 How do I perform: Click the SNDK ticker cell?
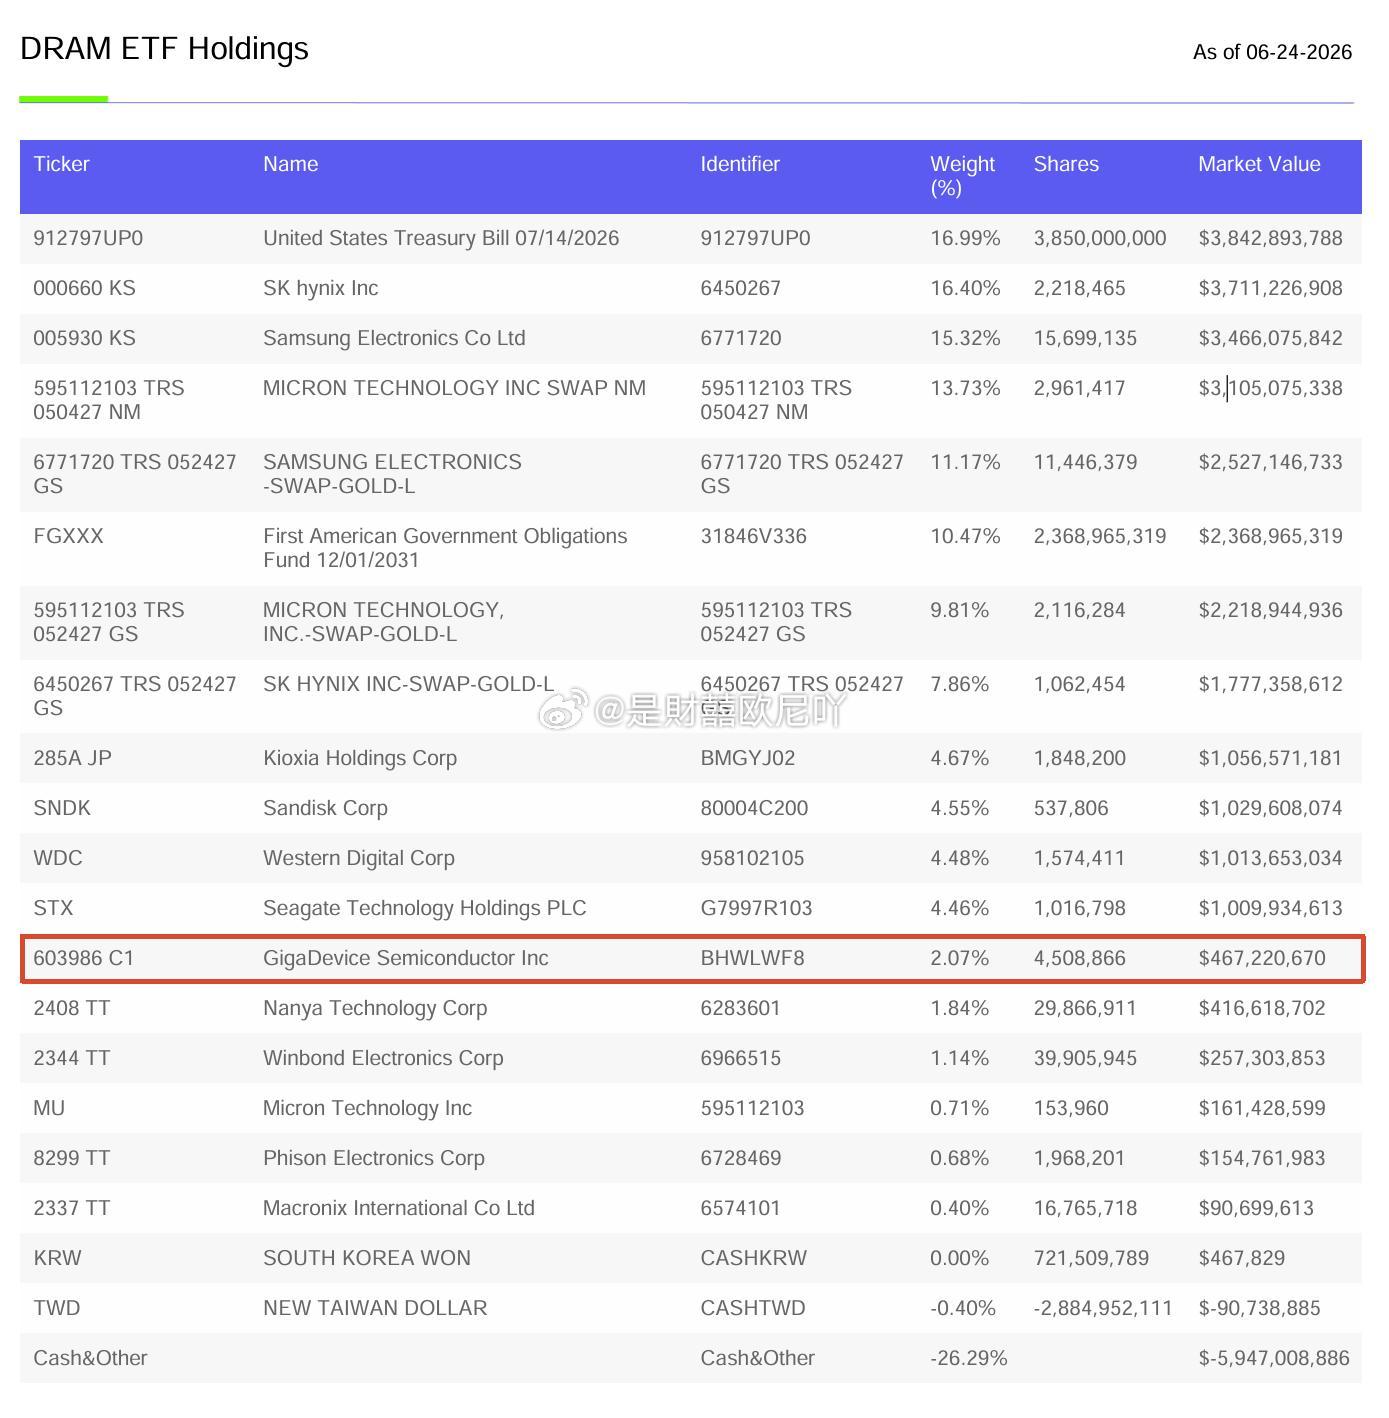click(62, 808)
